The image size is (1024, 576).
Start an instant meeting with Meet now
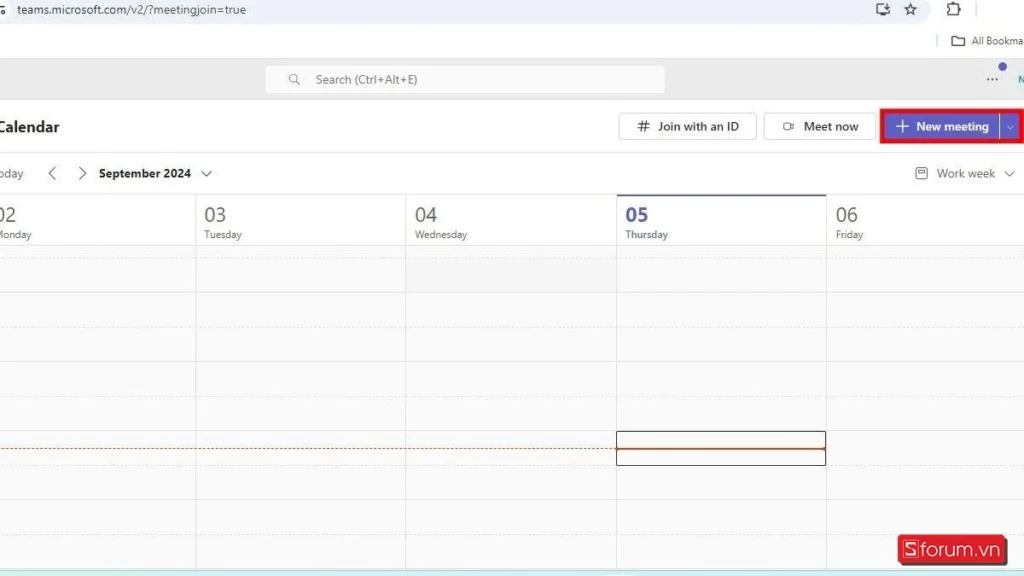pyautogui.click(x=821, y=127)
